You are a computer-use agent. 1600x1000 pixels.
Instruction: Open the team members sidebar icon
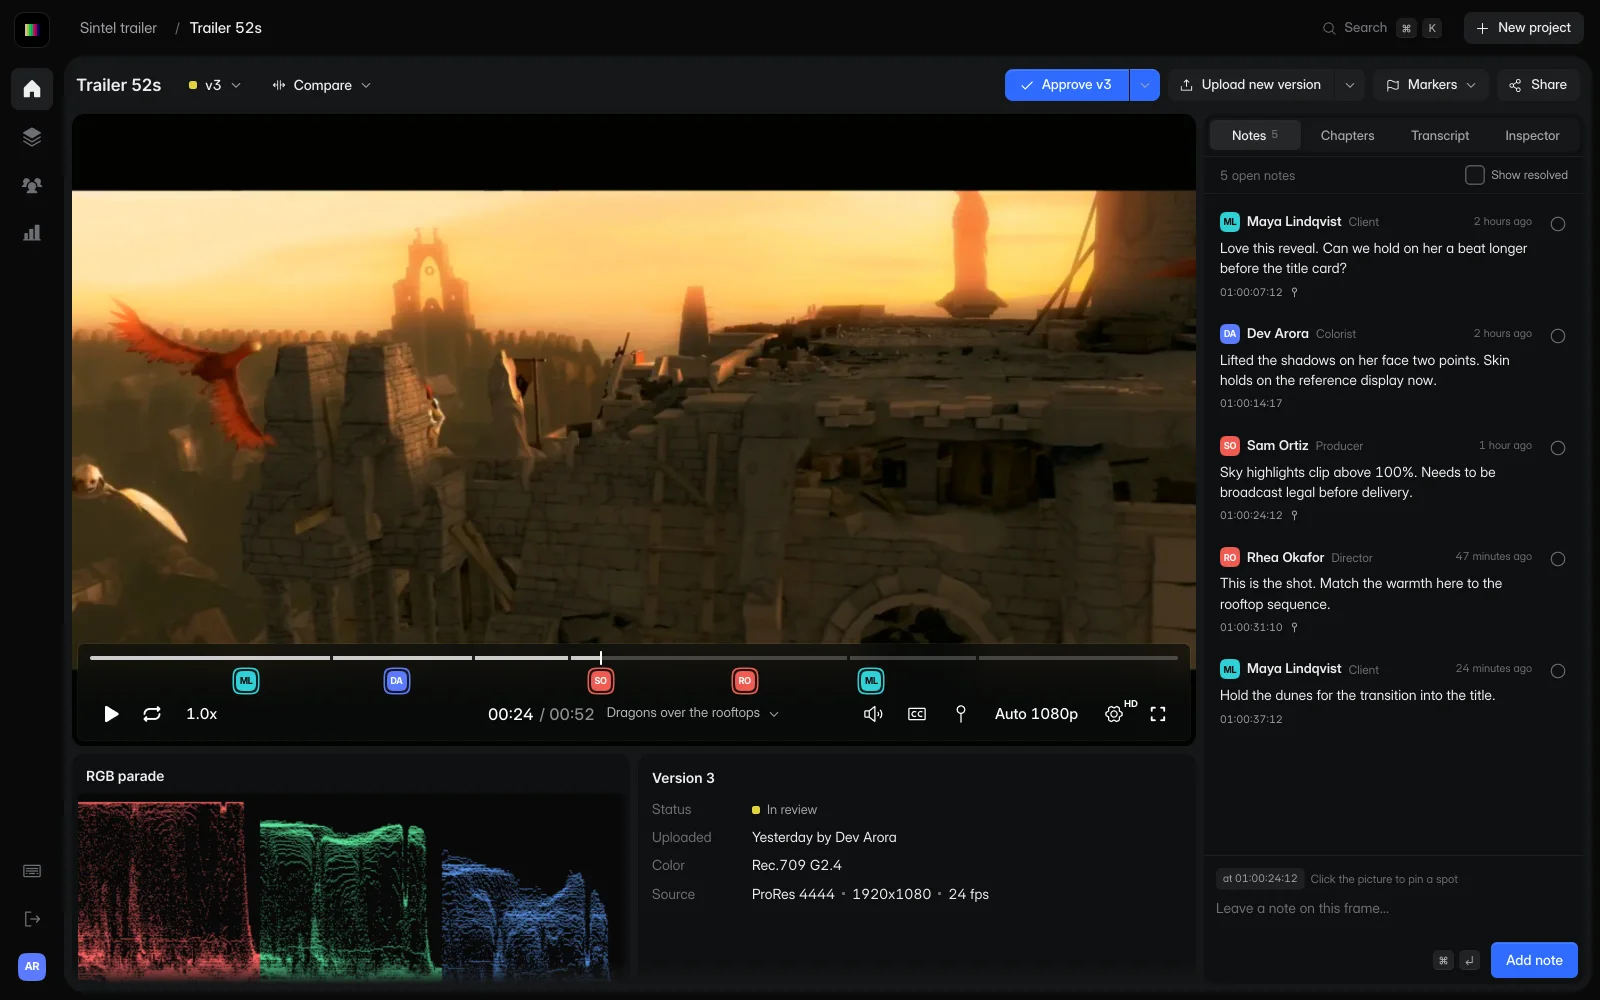32,185
